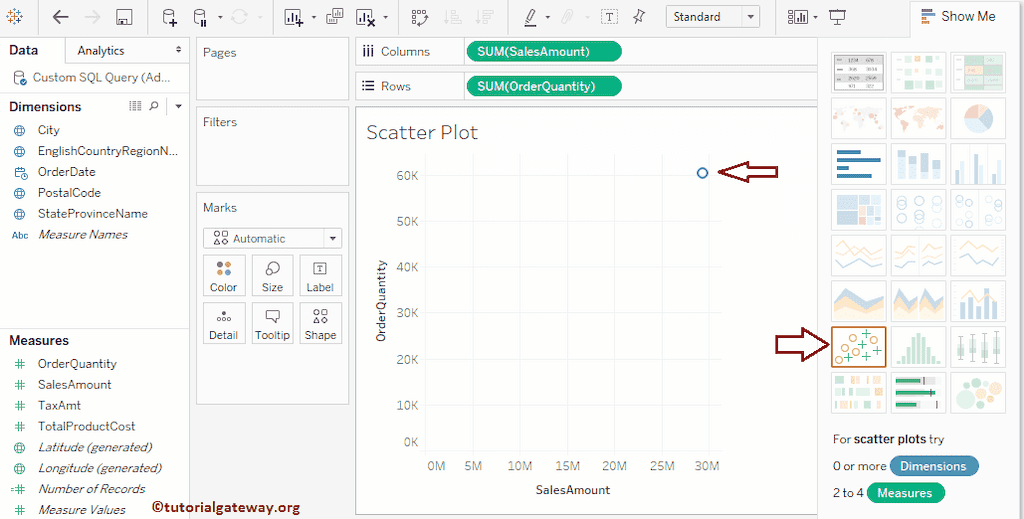Image resolution: width=1024 pixels, height=519 pixels.
Task: Select the pie chart in Show Me
Action: [978, 118]
